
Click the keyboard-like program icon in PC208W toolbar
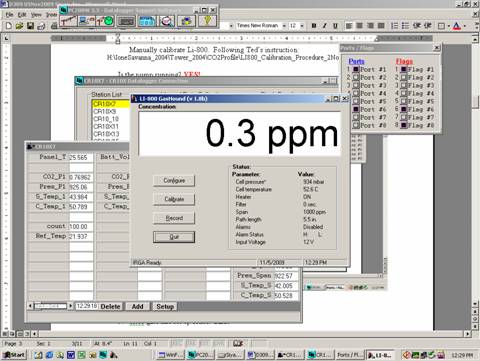click(126, 21)
